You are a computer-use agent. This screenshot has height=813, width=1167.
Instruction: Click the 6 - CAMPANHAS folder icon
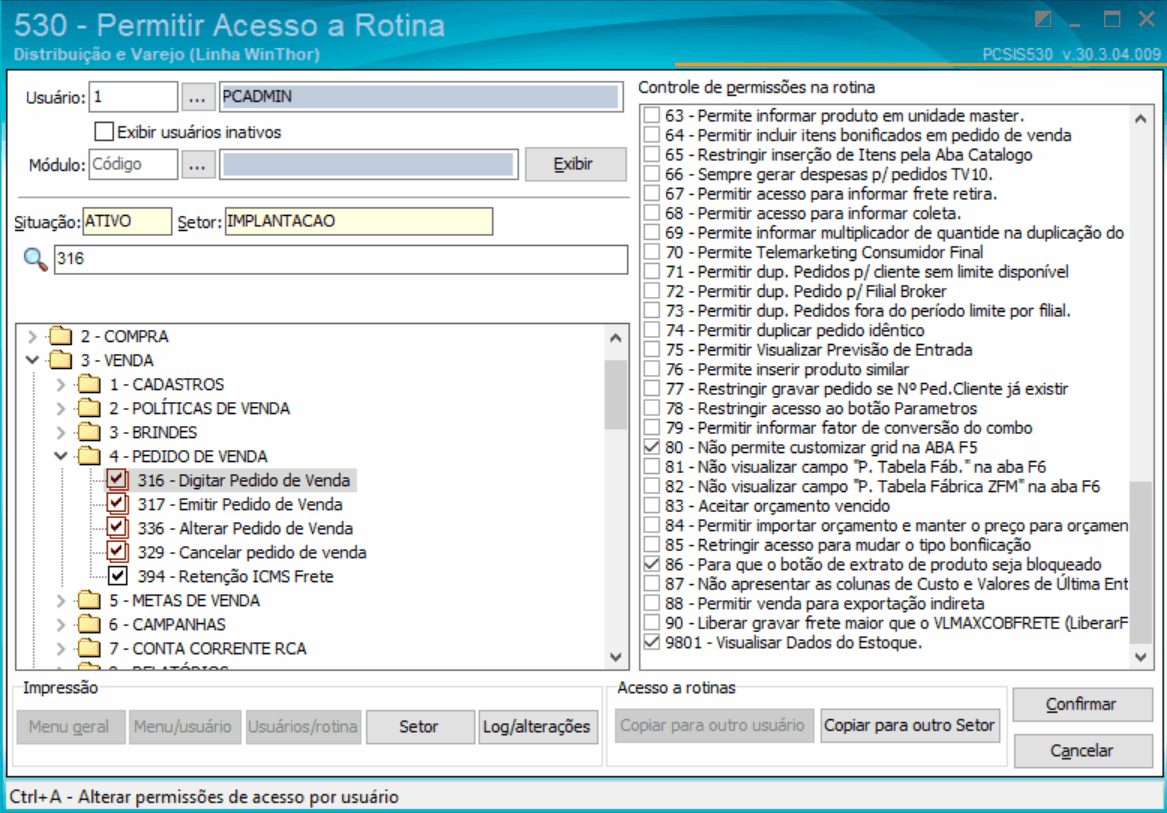point(89,624)
